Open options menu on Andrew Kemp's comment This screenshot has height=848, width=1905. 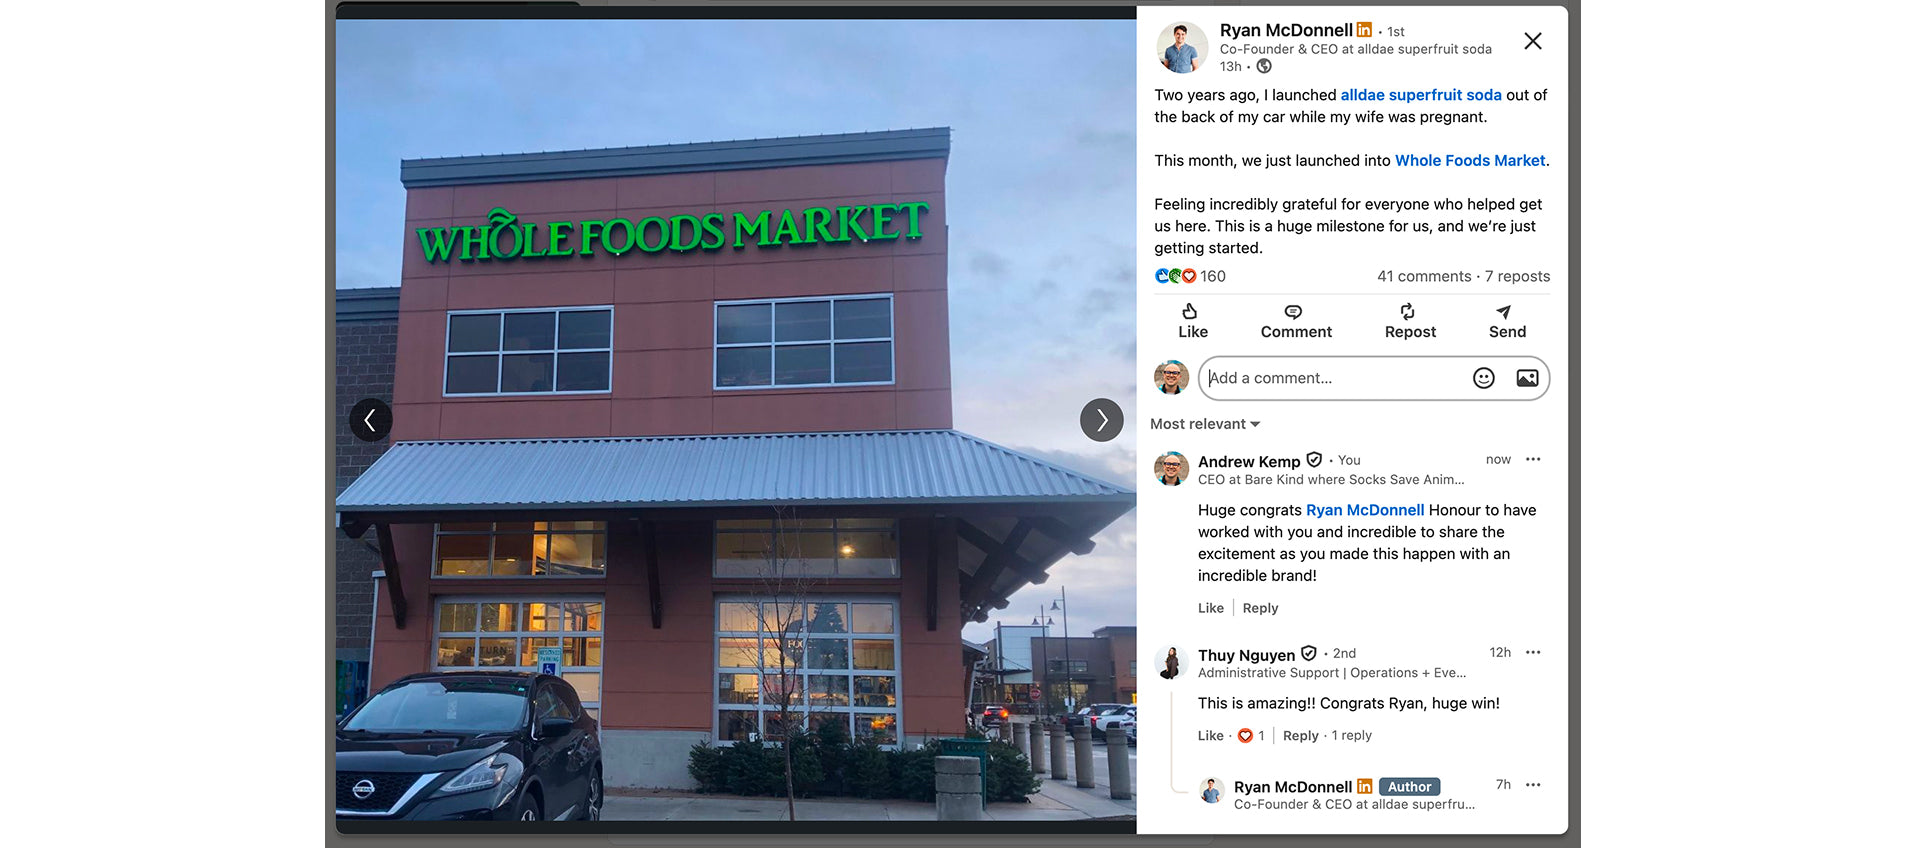[x=1533, y=459]
